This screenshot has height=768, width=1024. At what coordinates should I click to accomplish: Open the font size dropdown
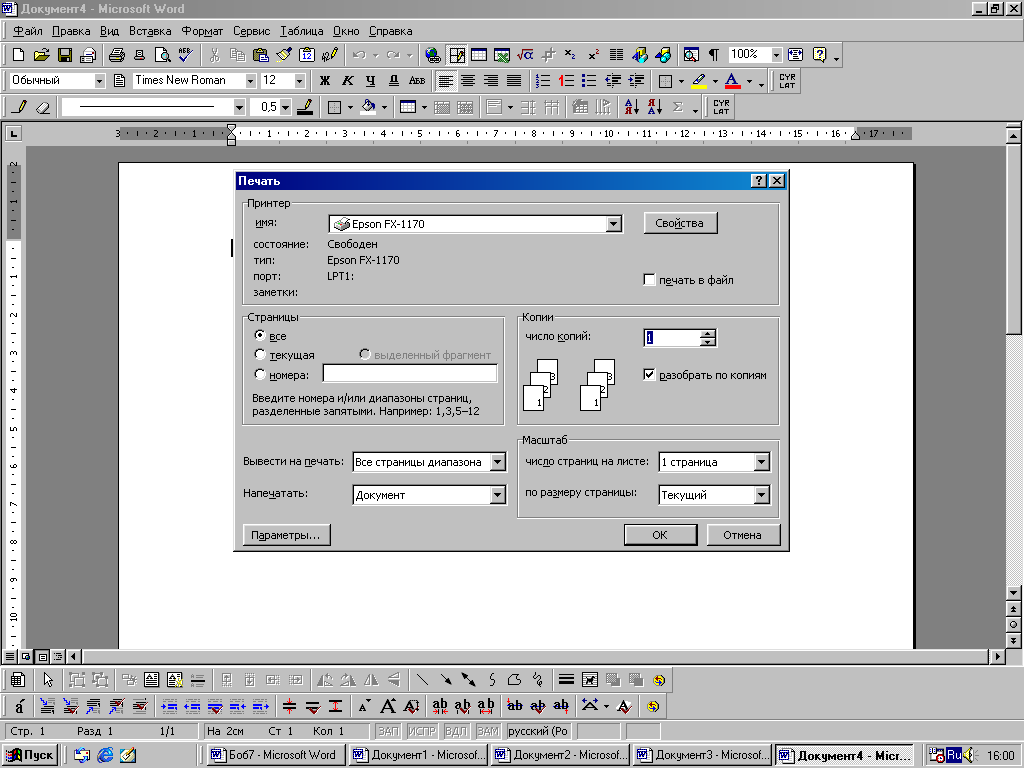click(x=300, y=81)
